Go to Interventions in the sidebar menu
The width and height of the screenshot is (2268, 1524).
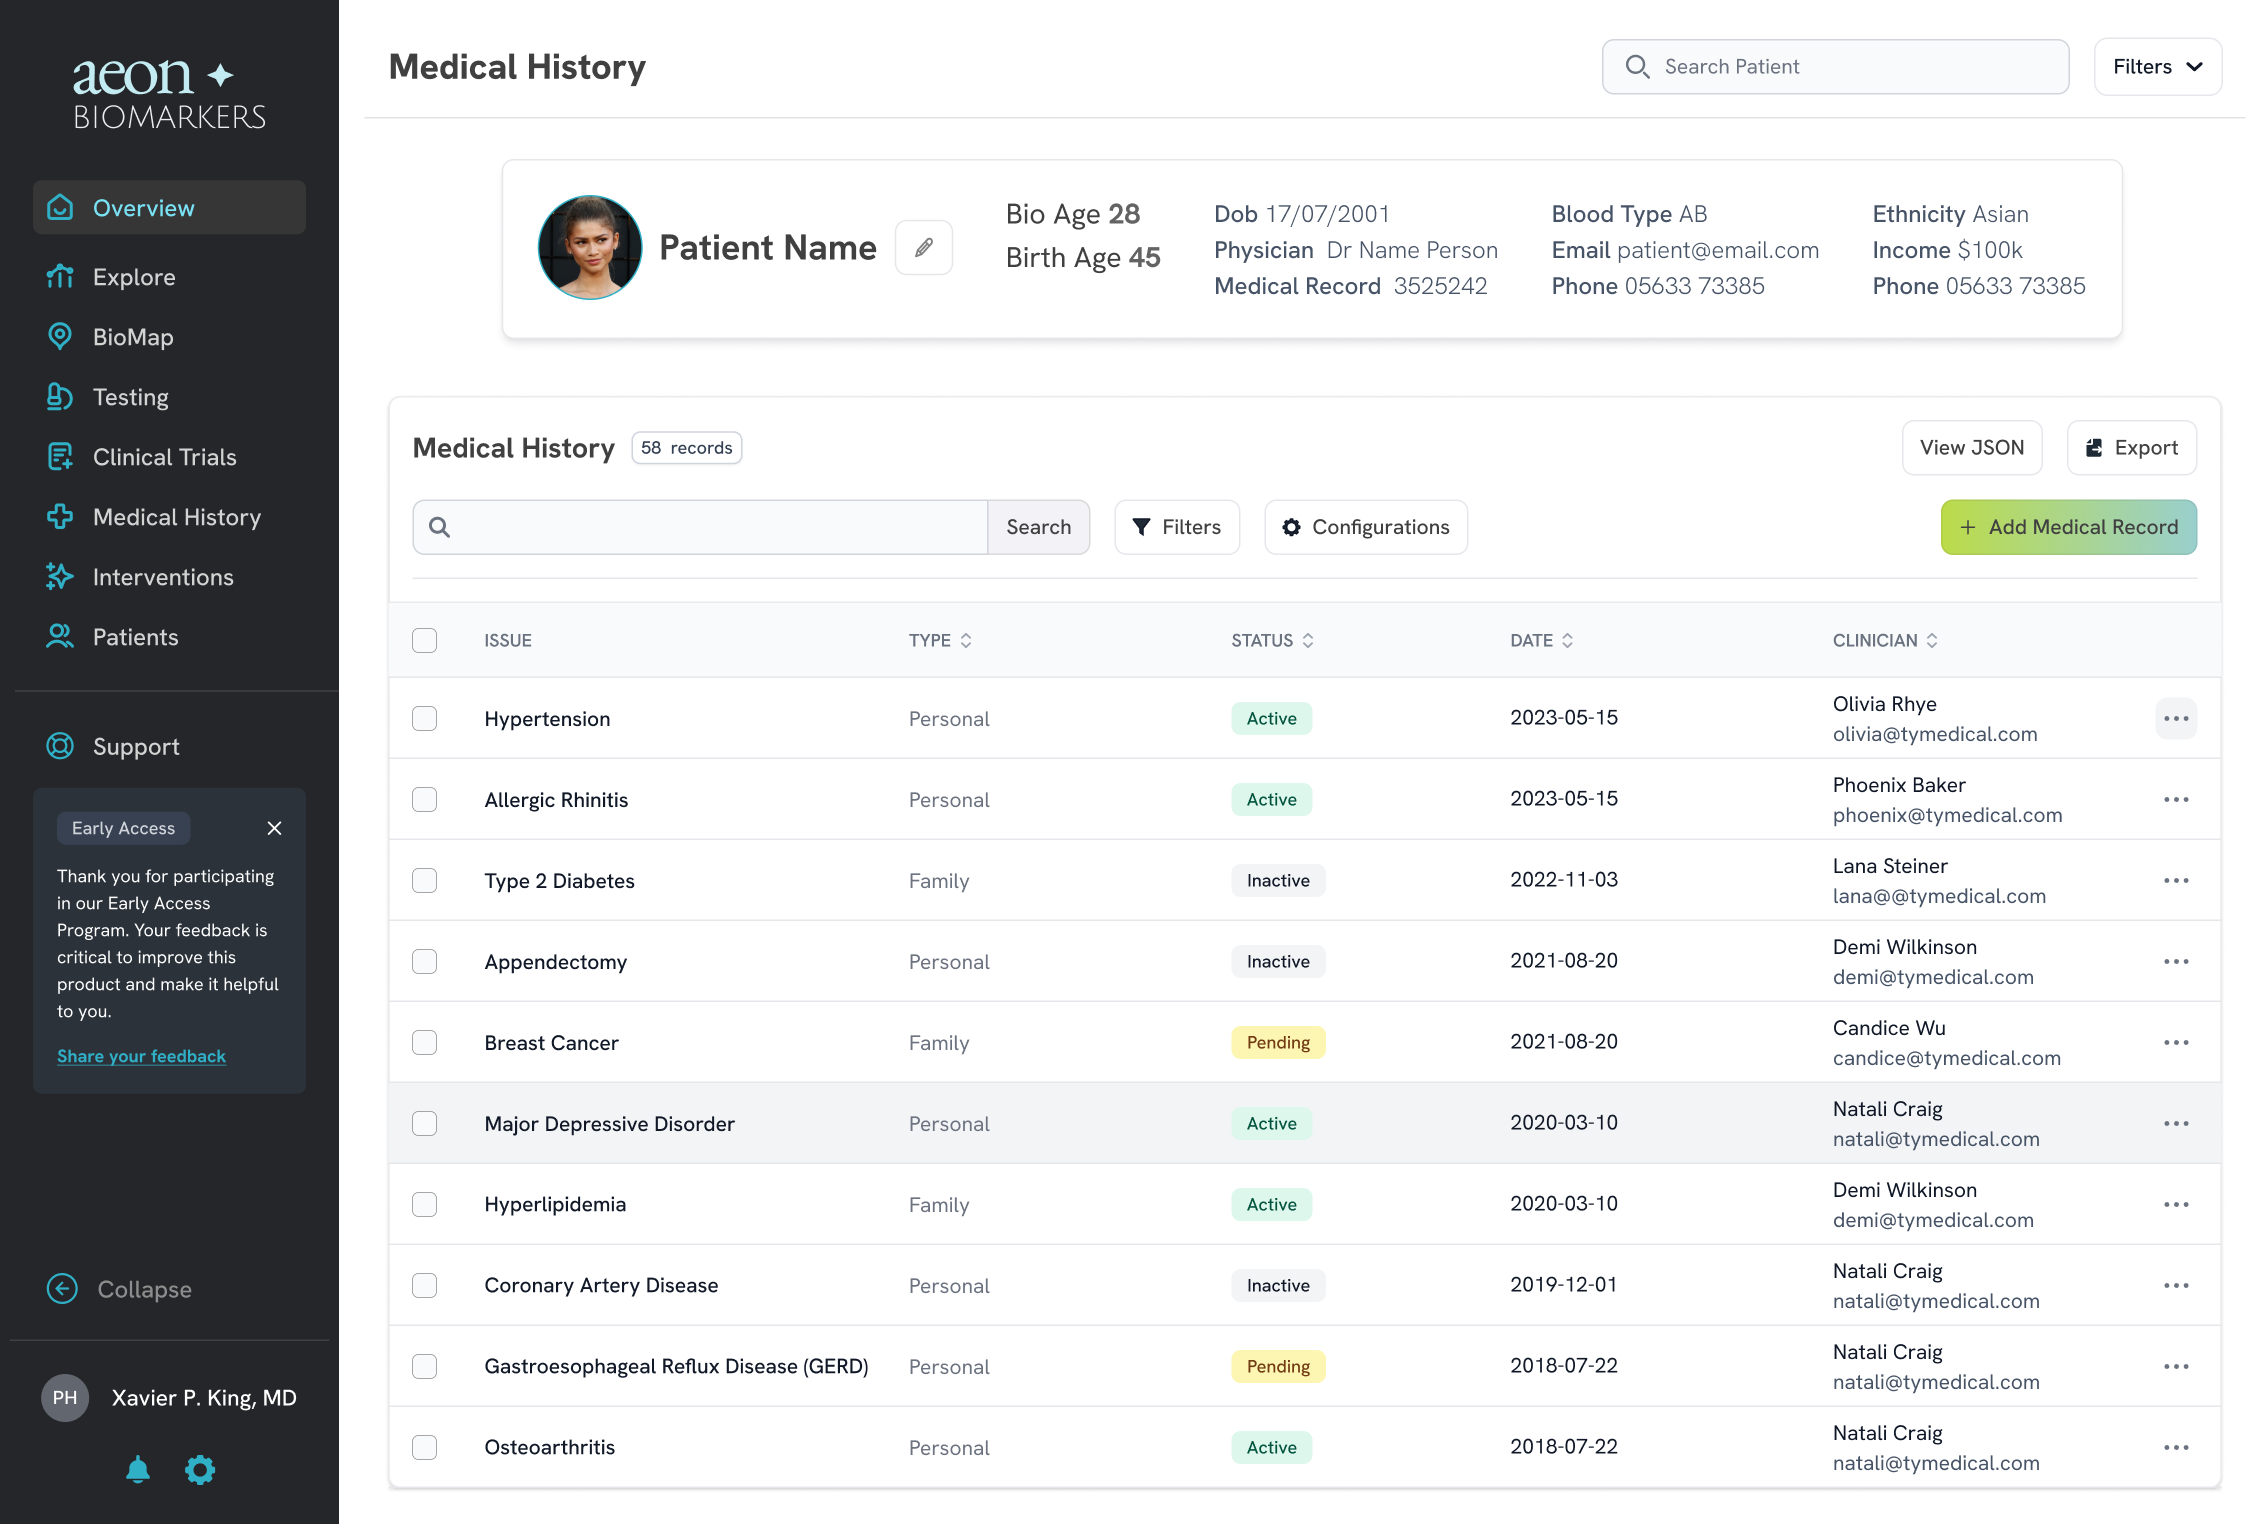tap(162, 577)
